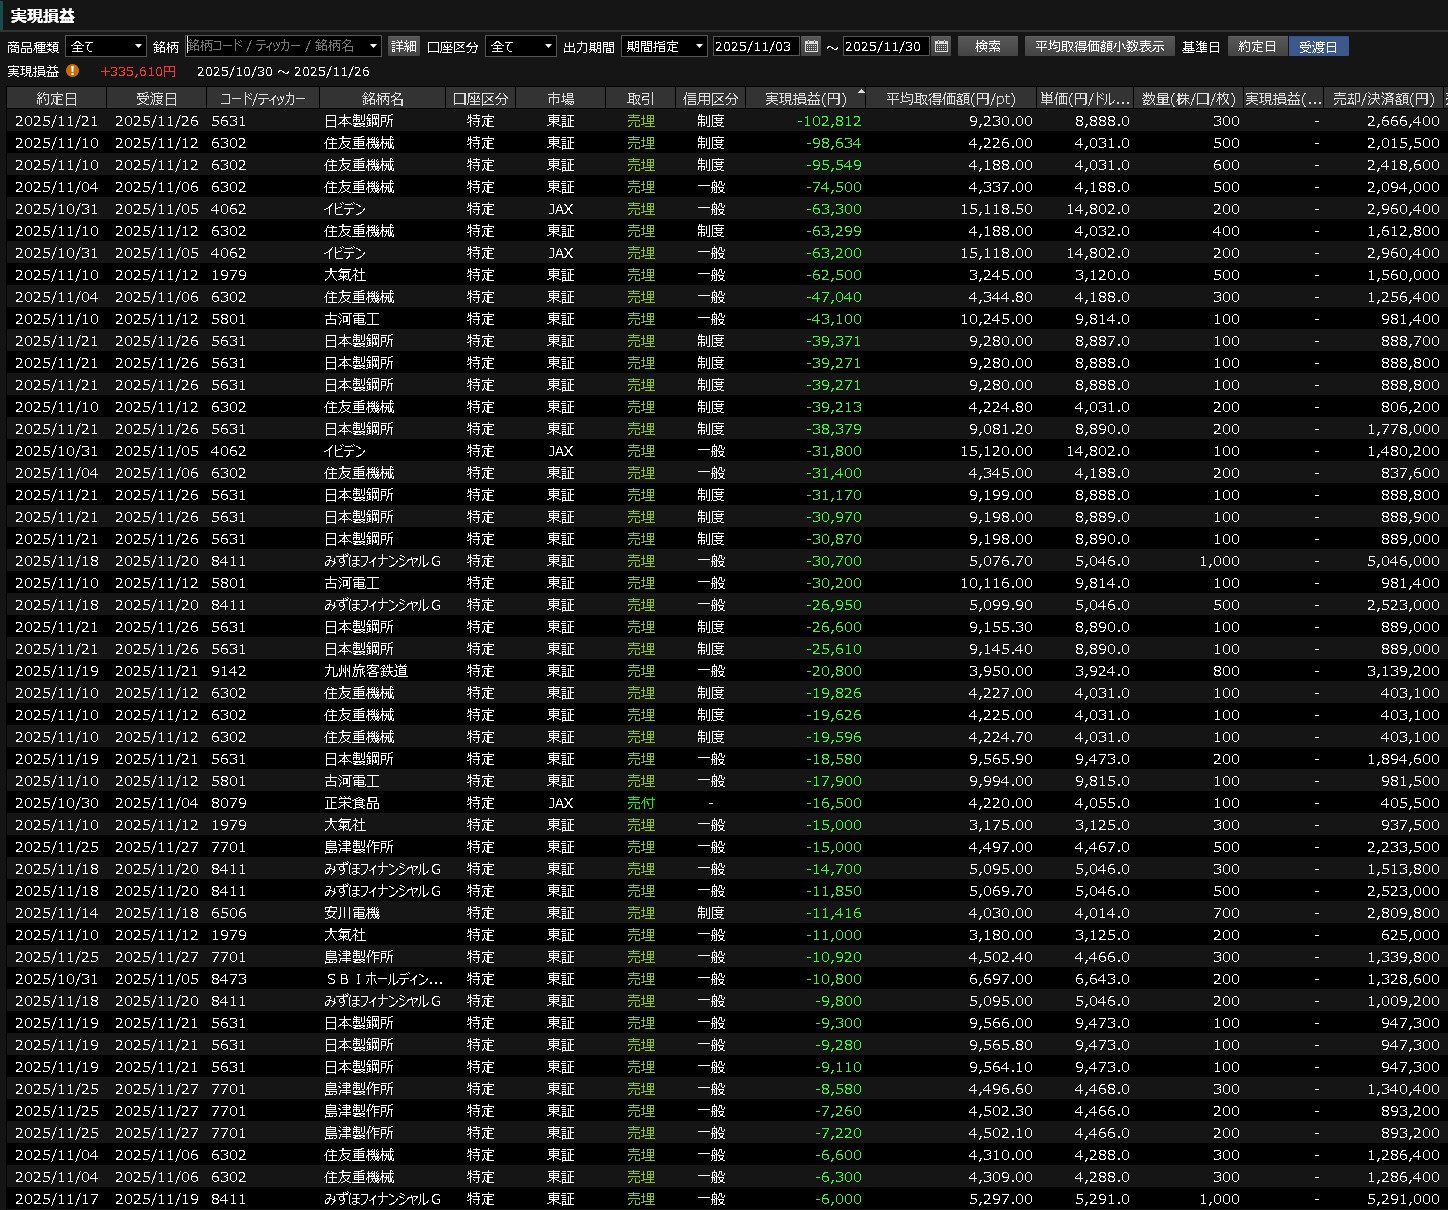
Task: Click the -11,416 loss cell
Action: 833,912
